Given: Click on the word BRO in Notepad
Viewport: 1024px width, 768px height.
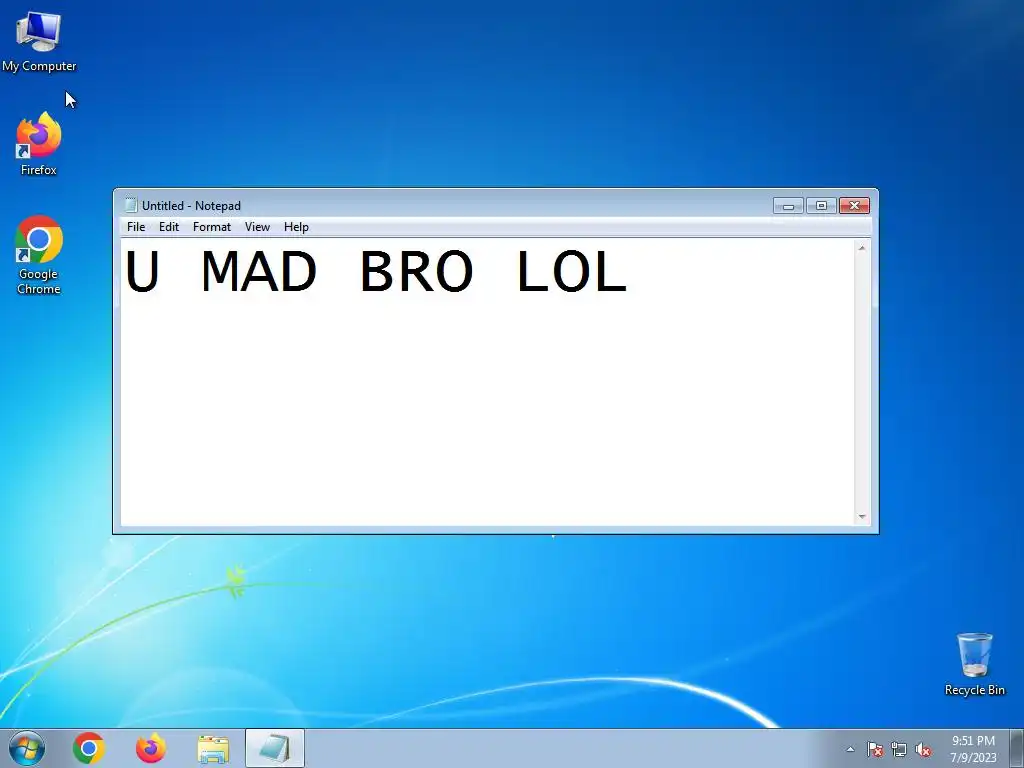Looking at the screenshot, I should pyautogui.click(x=417, y=271).
